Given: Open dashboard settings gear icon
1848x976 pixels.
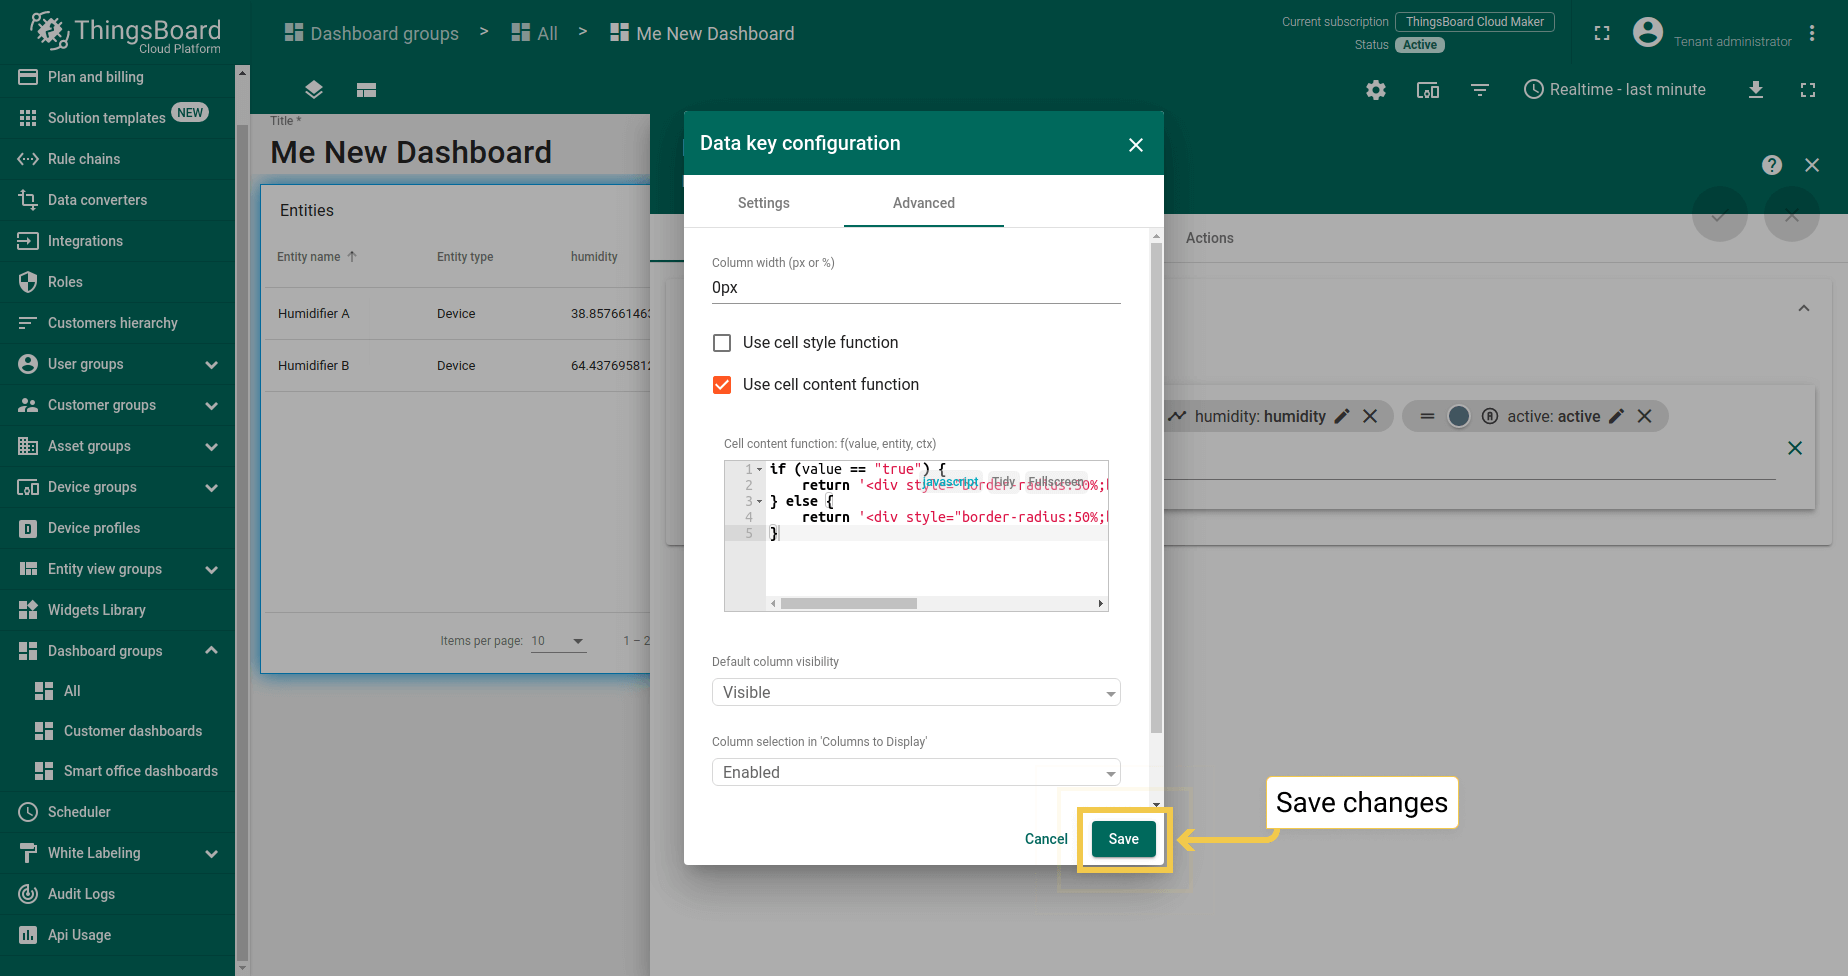Looking at the screenshot, I should click(1376, 90).
